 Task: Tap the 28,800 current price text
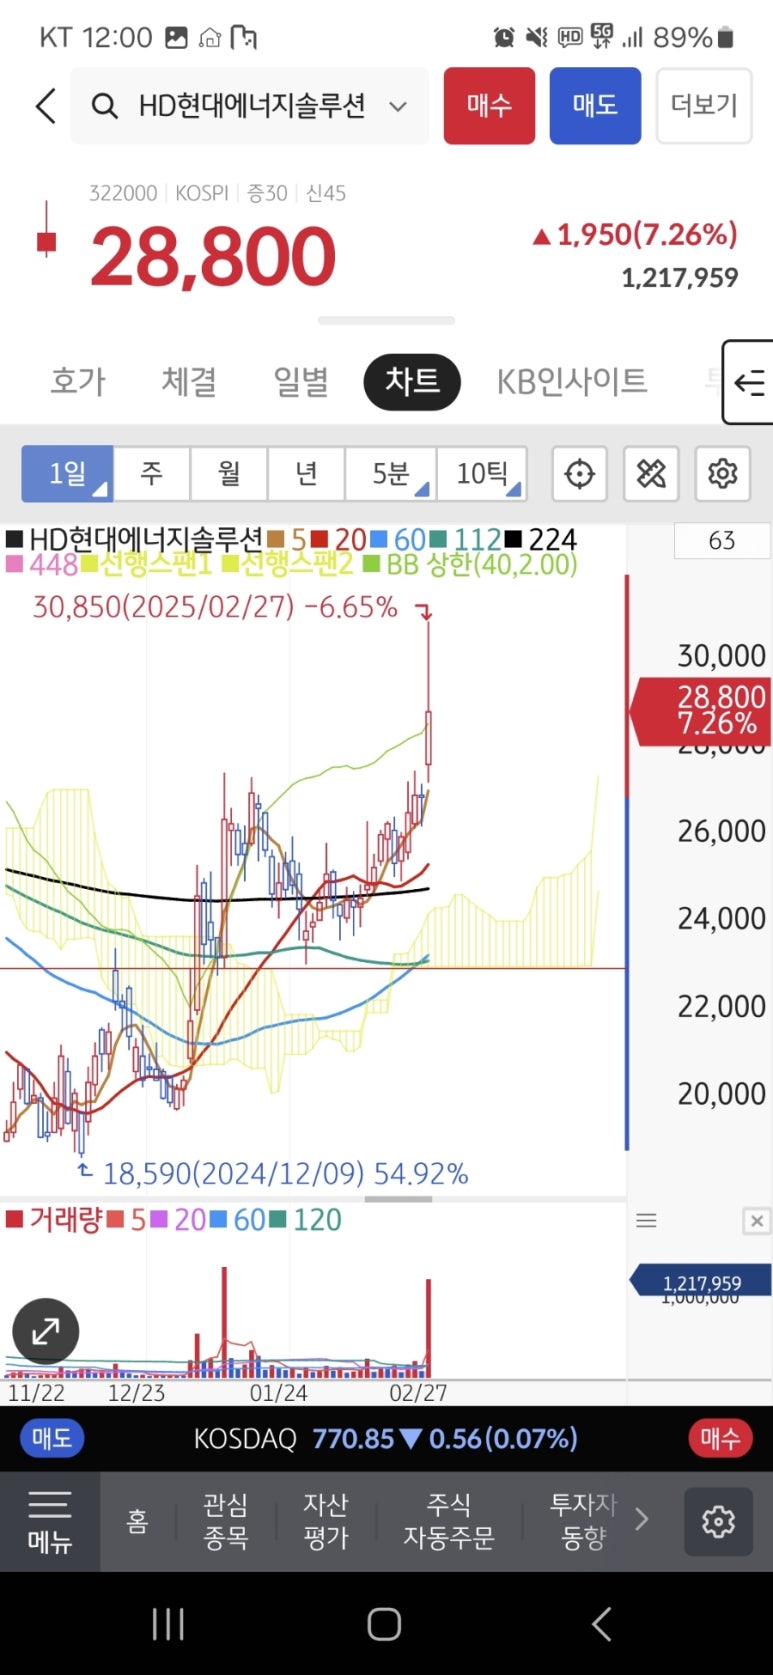click(x=213, y=256)
